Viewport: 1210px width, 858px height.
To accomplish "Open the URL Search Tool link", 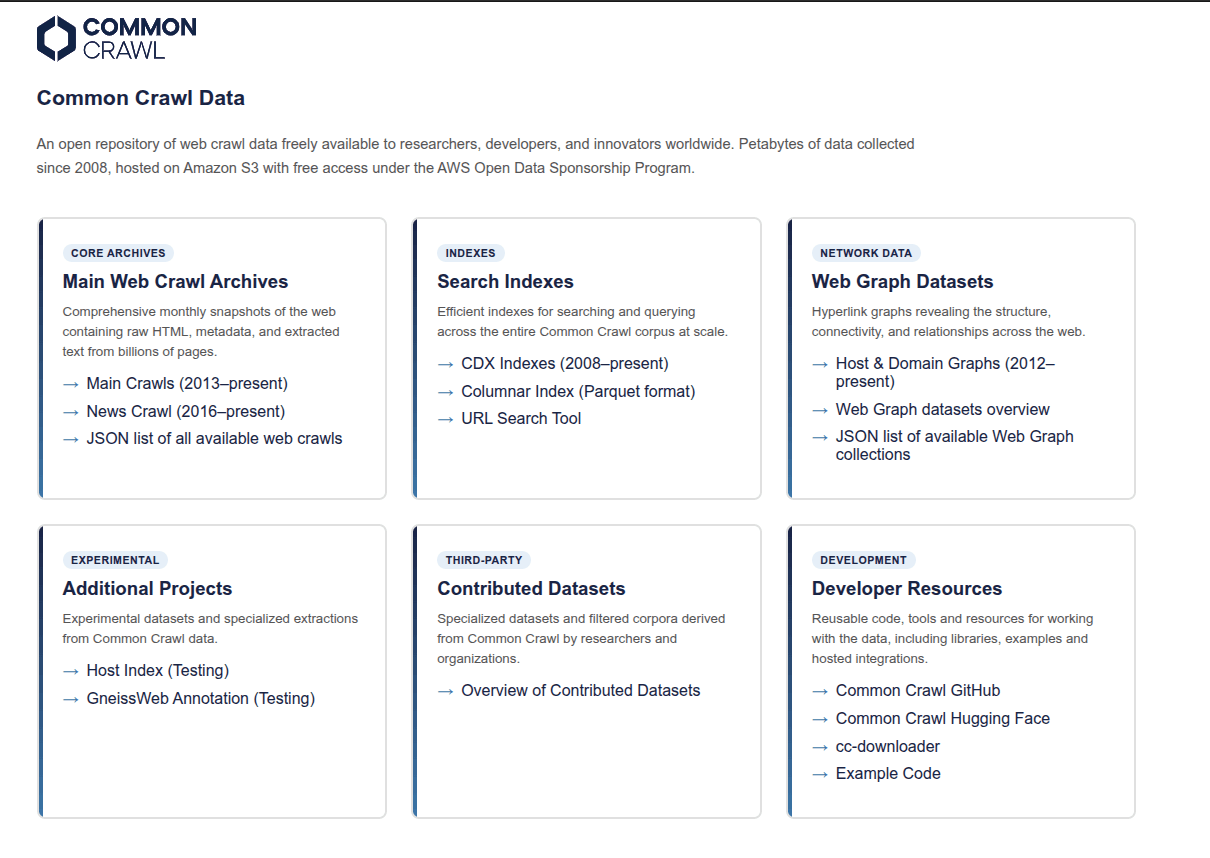I will click(x=521, y=419).
